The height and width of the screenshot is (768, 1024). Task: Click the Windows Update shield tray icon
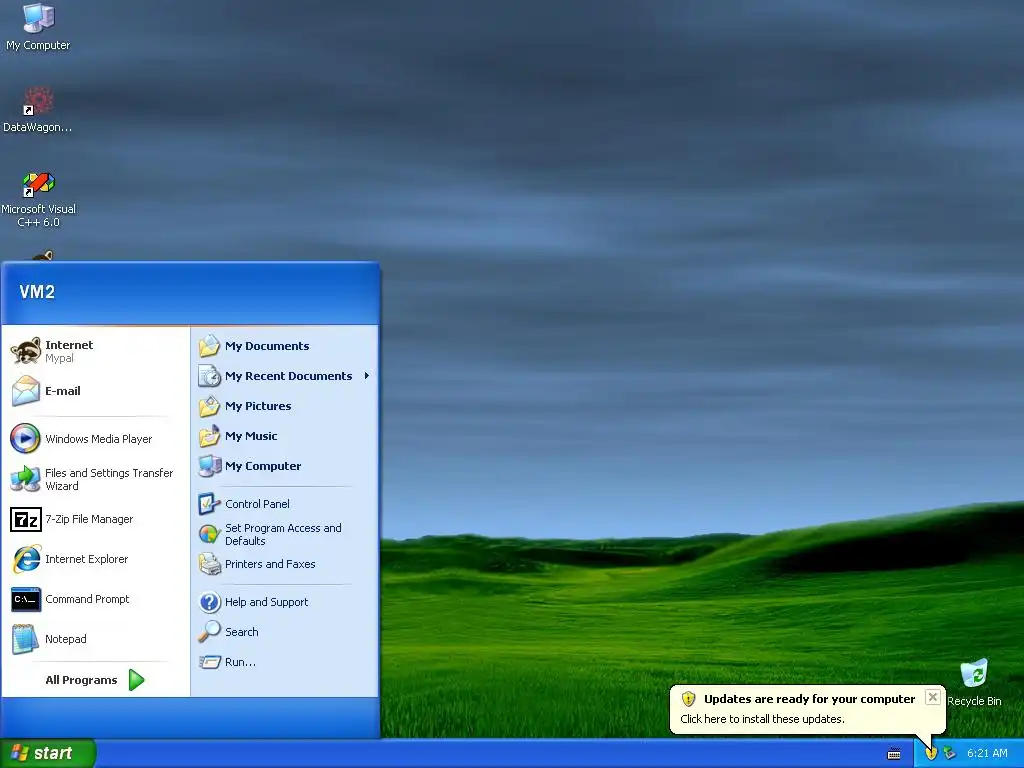(931, 753)
